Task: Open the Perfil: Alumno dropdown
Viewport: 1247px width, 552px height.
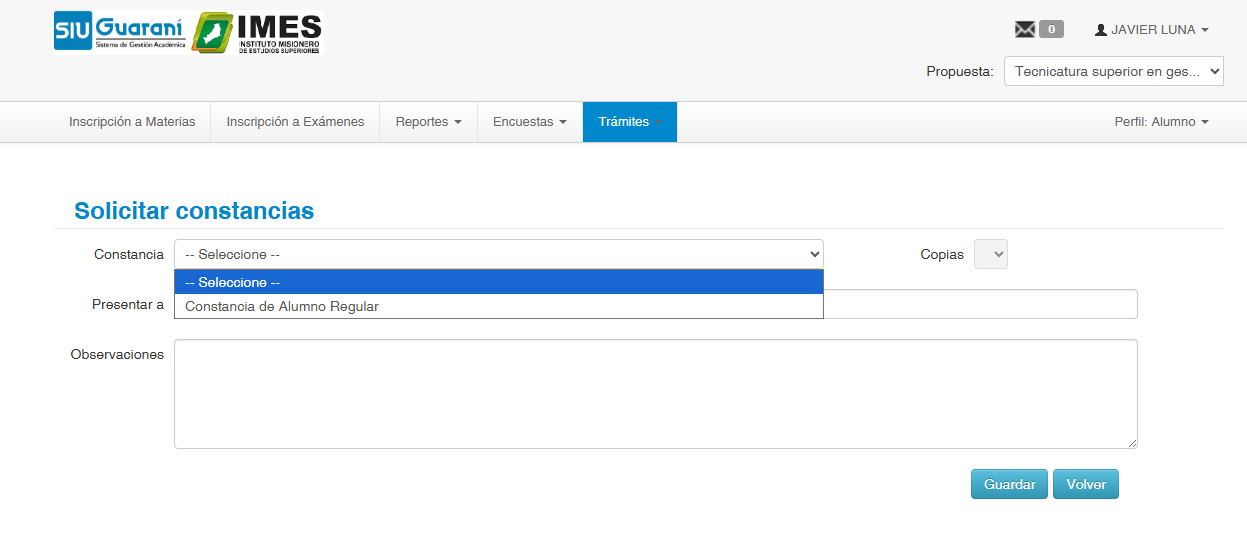Action: click(1161, 122)
